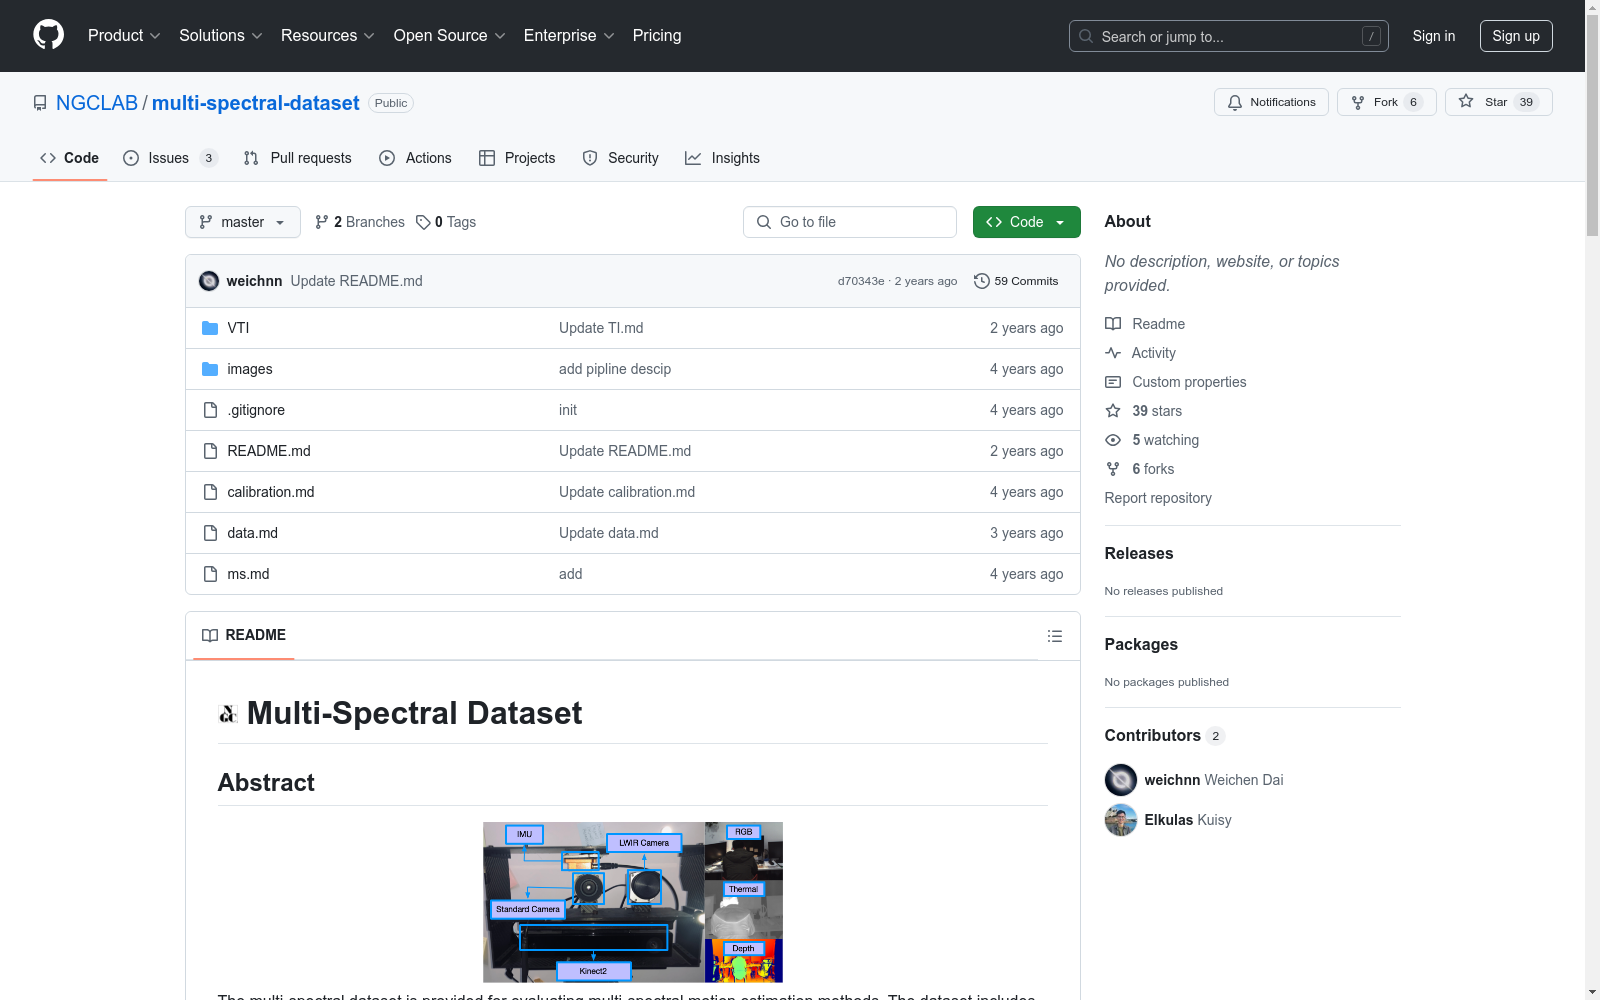Open the VTI folder icon
Screen dimensions: 1600x1000
[x=210, y=328]
